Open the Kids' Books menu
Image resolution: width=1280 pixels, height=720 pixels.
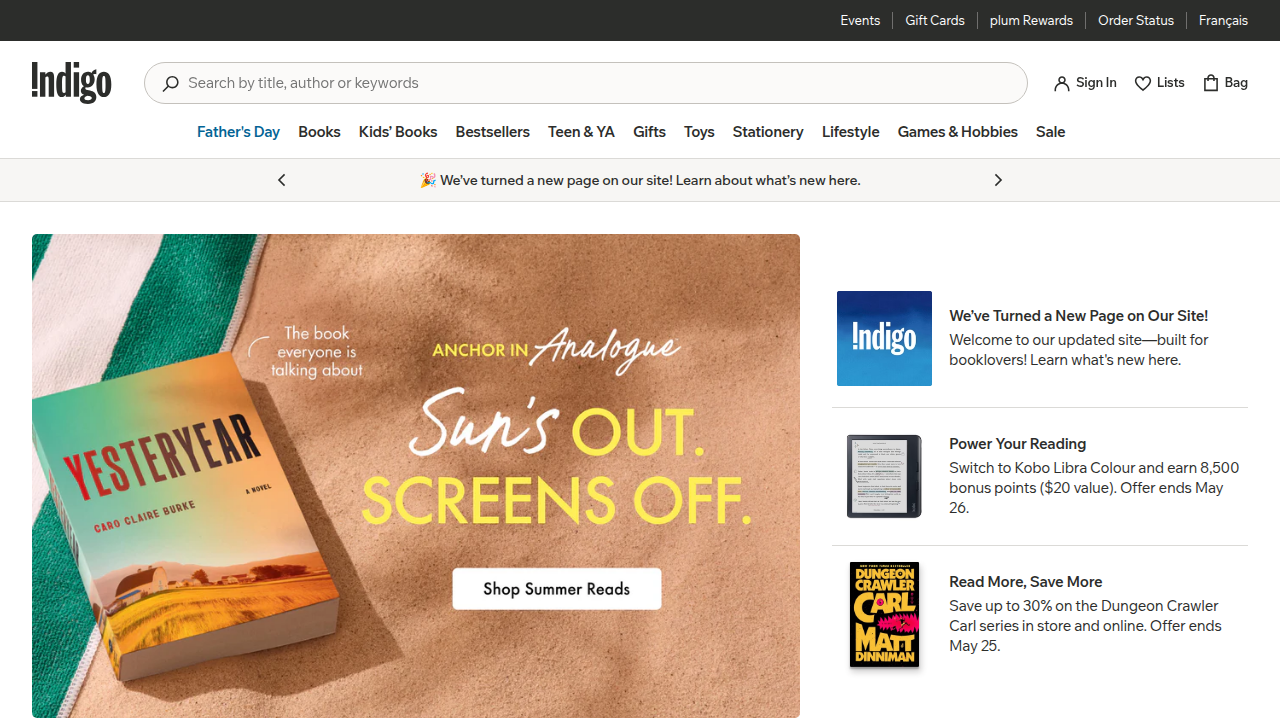click(x=398, y=132)
